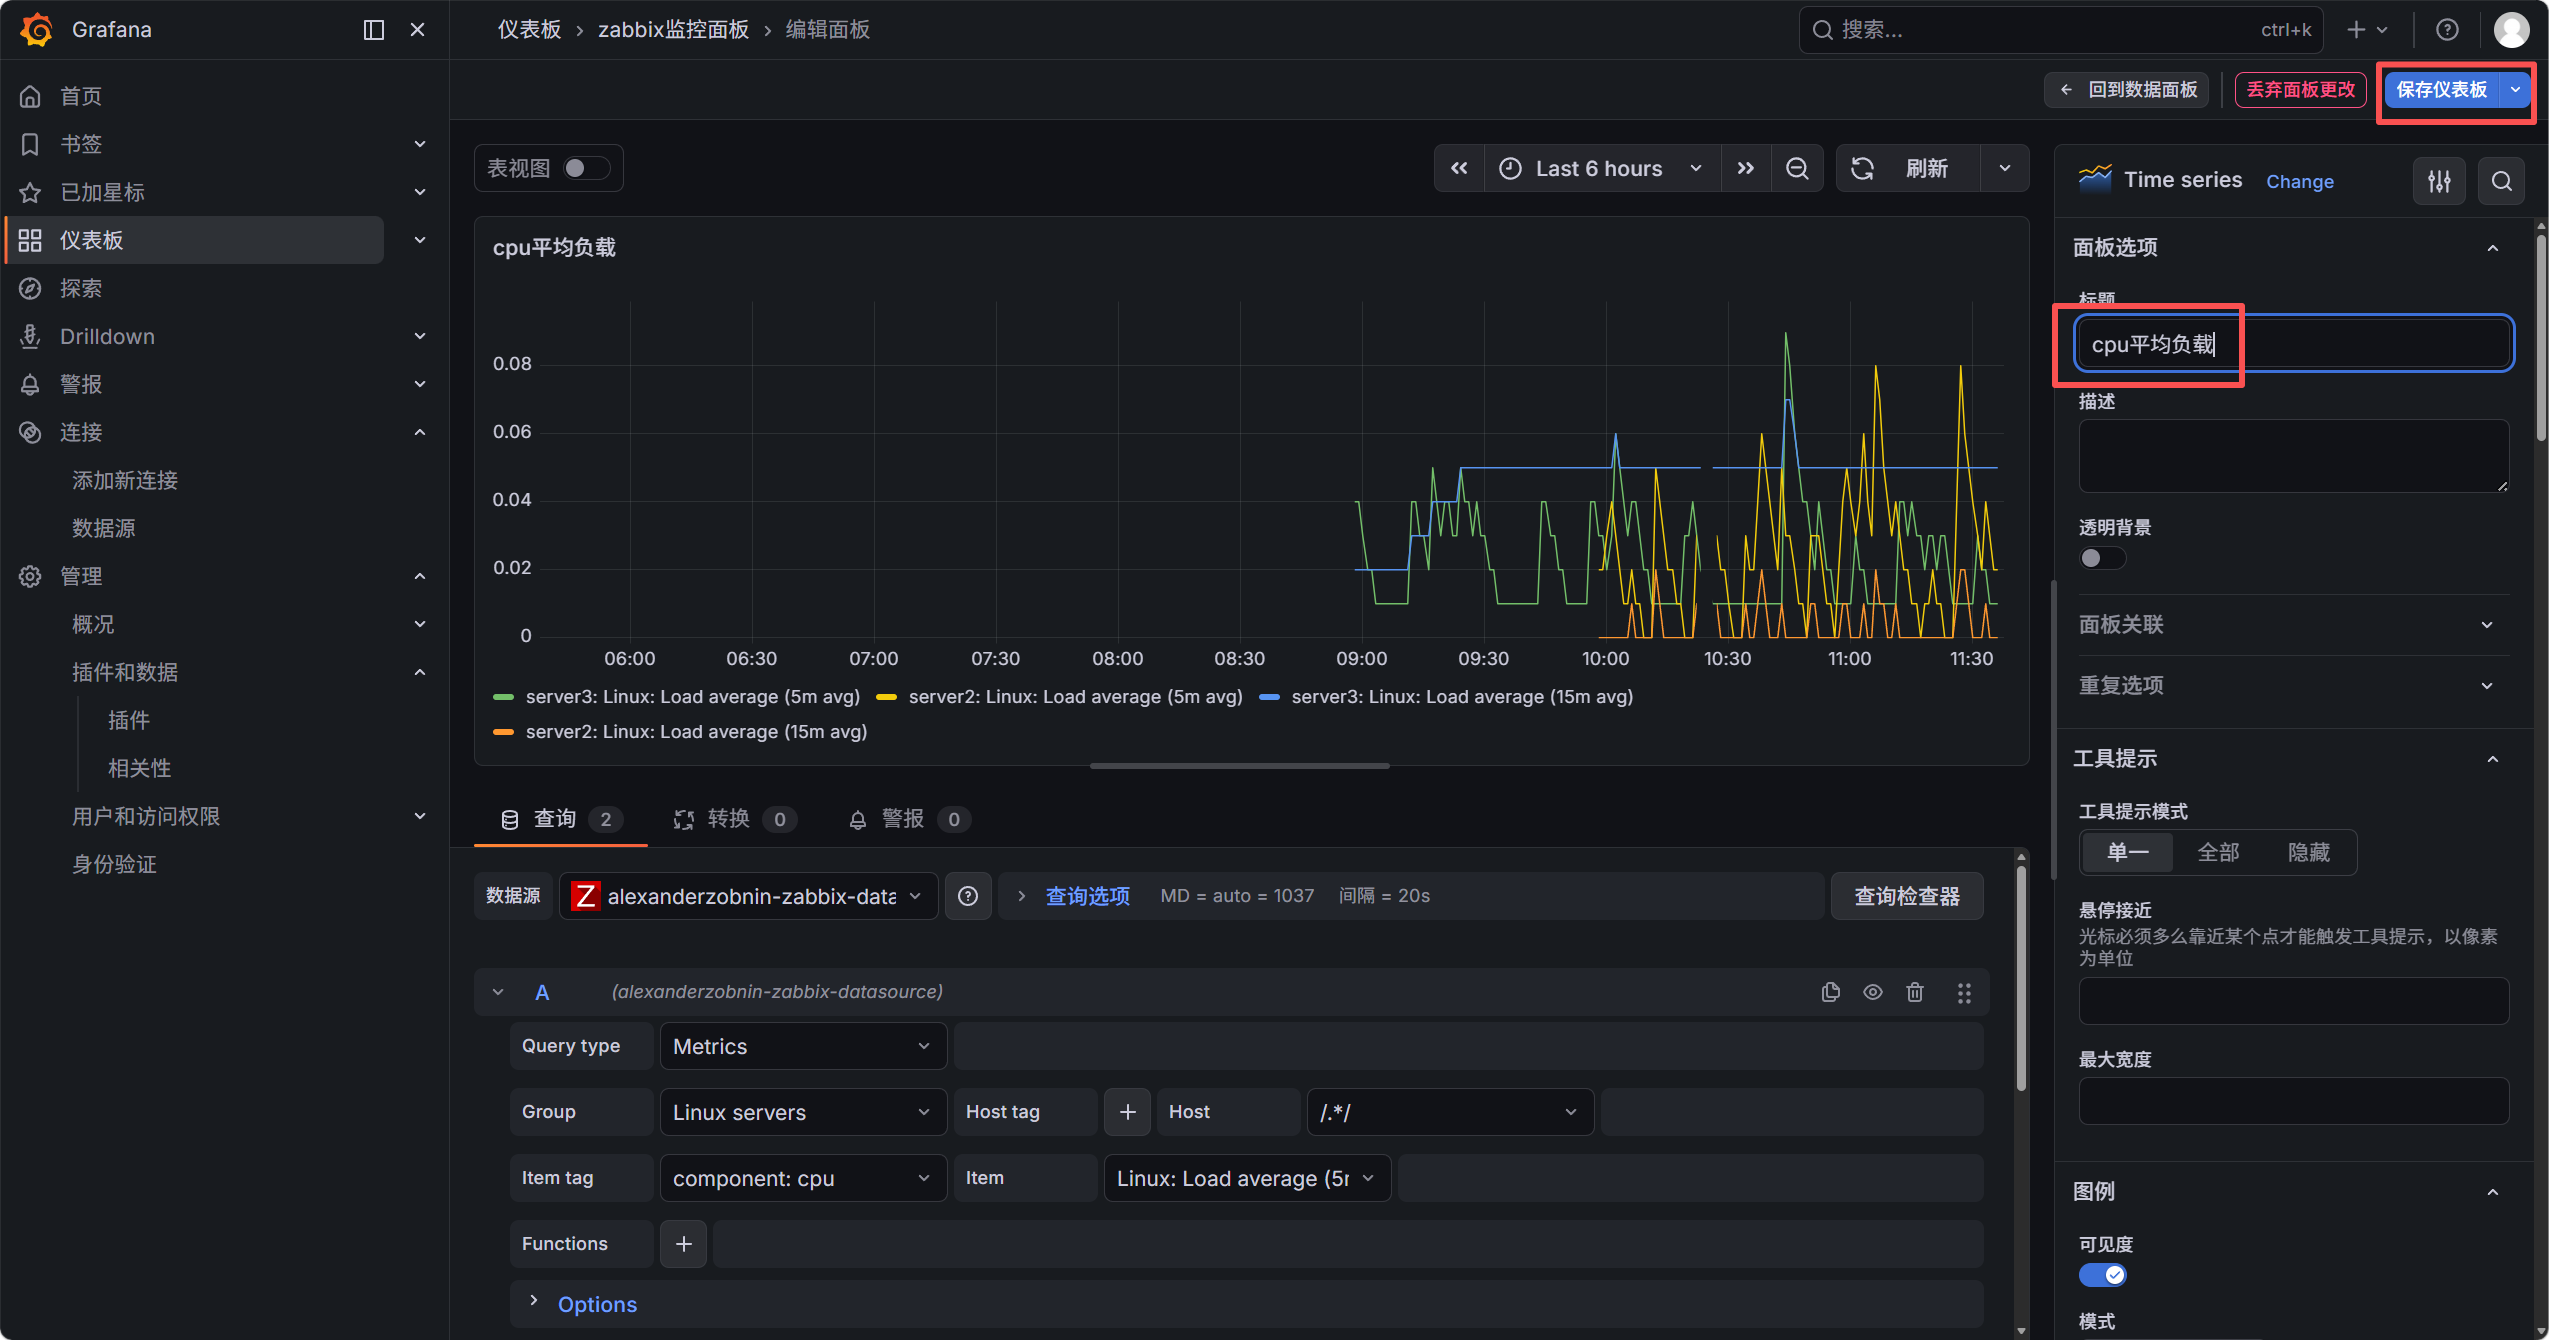Open the help question mark icon in top bar

[2447, 30]
